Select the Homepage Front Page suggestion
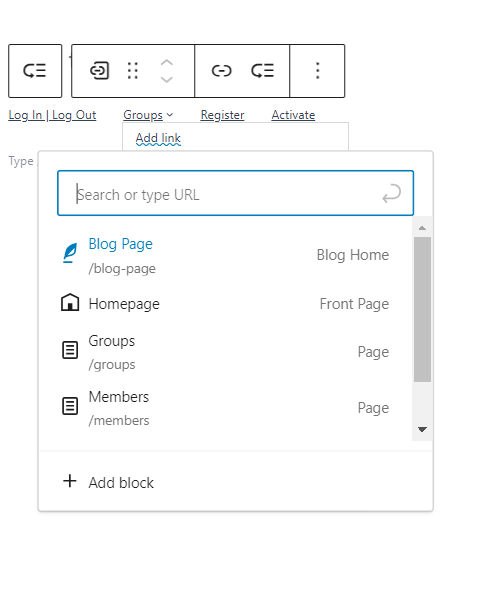498x591 pixels. point(225,304)
